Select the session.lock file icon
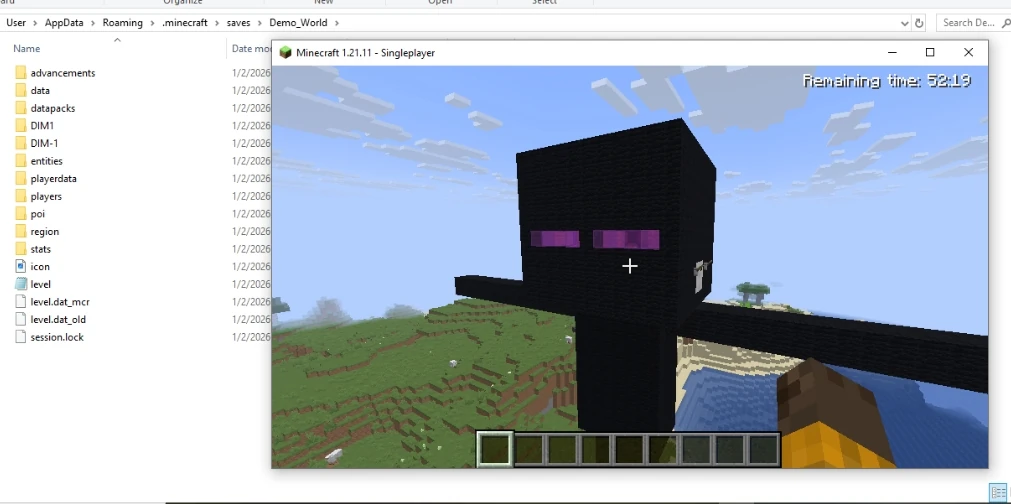1011x504 pixels. (x=20, y=337)
